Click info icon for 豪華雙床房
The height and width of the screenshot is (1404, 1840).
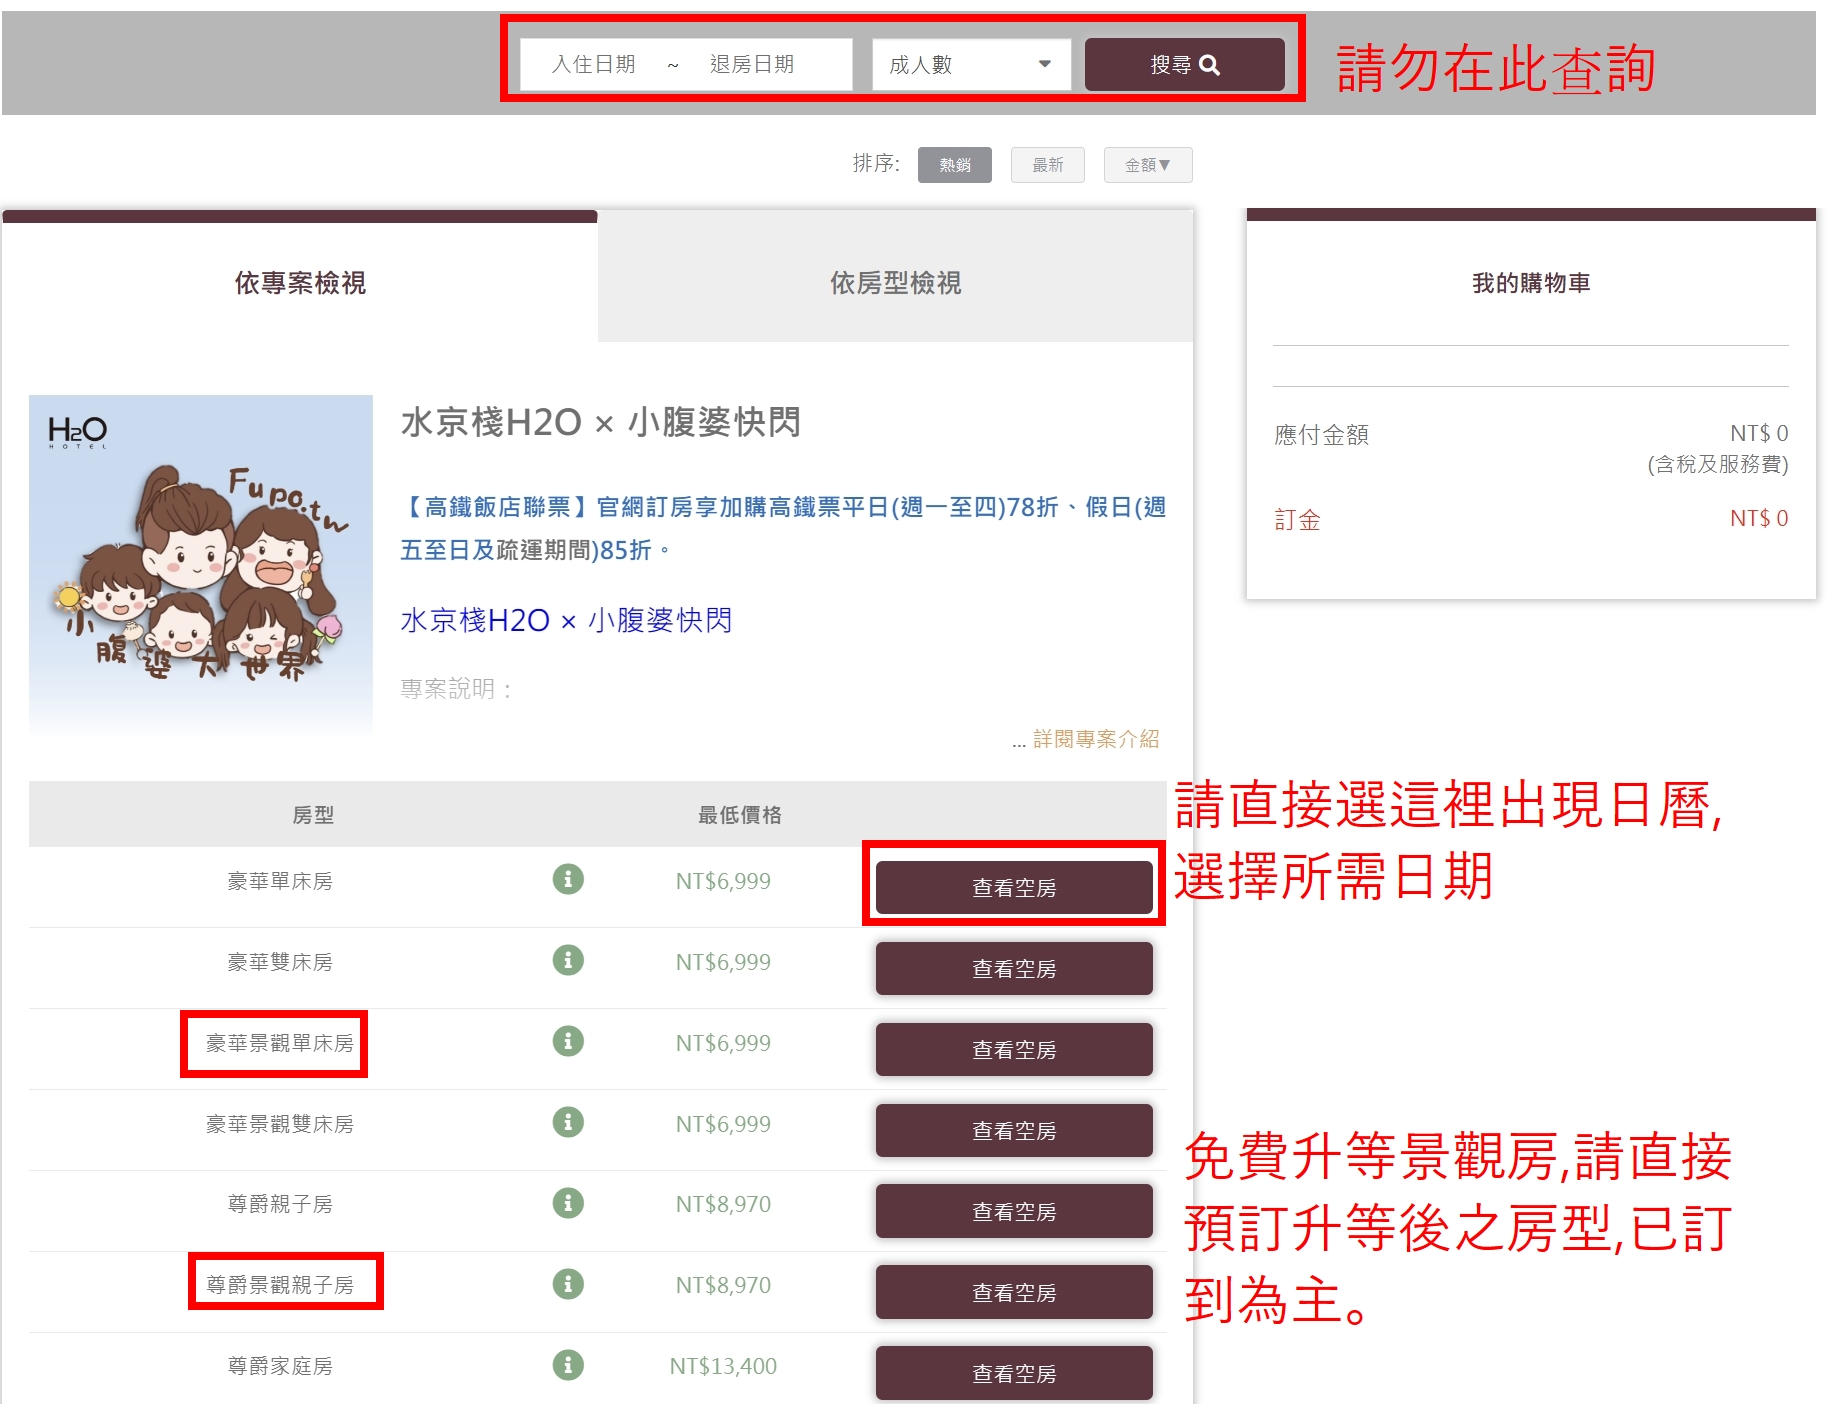[568, 960]
